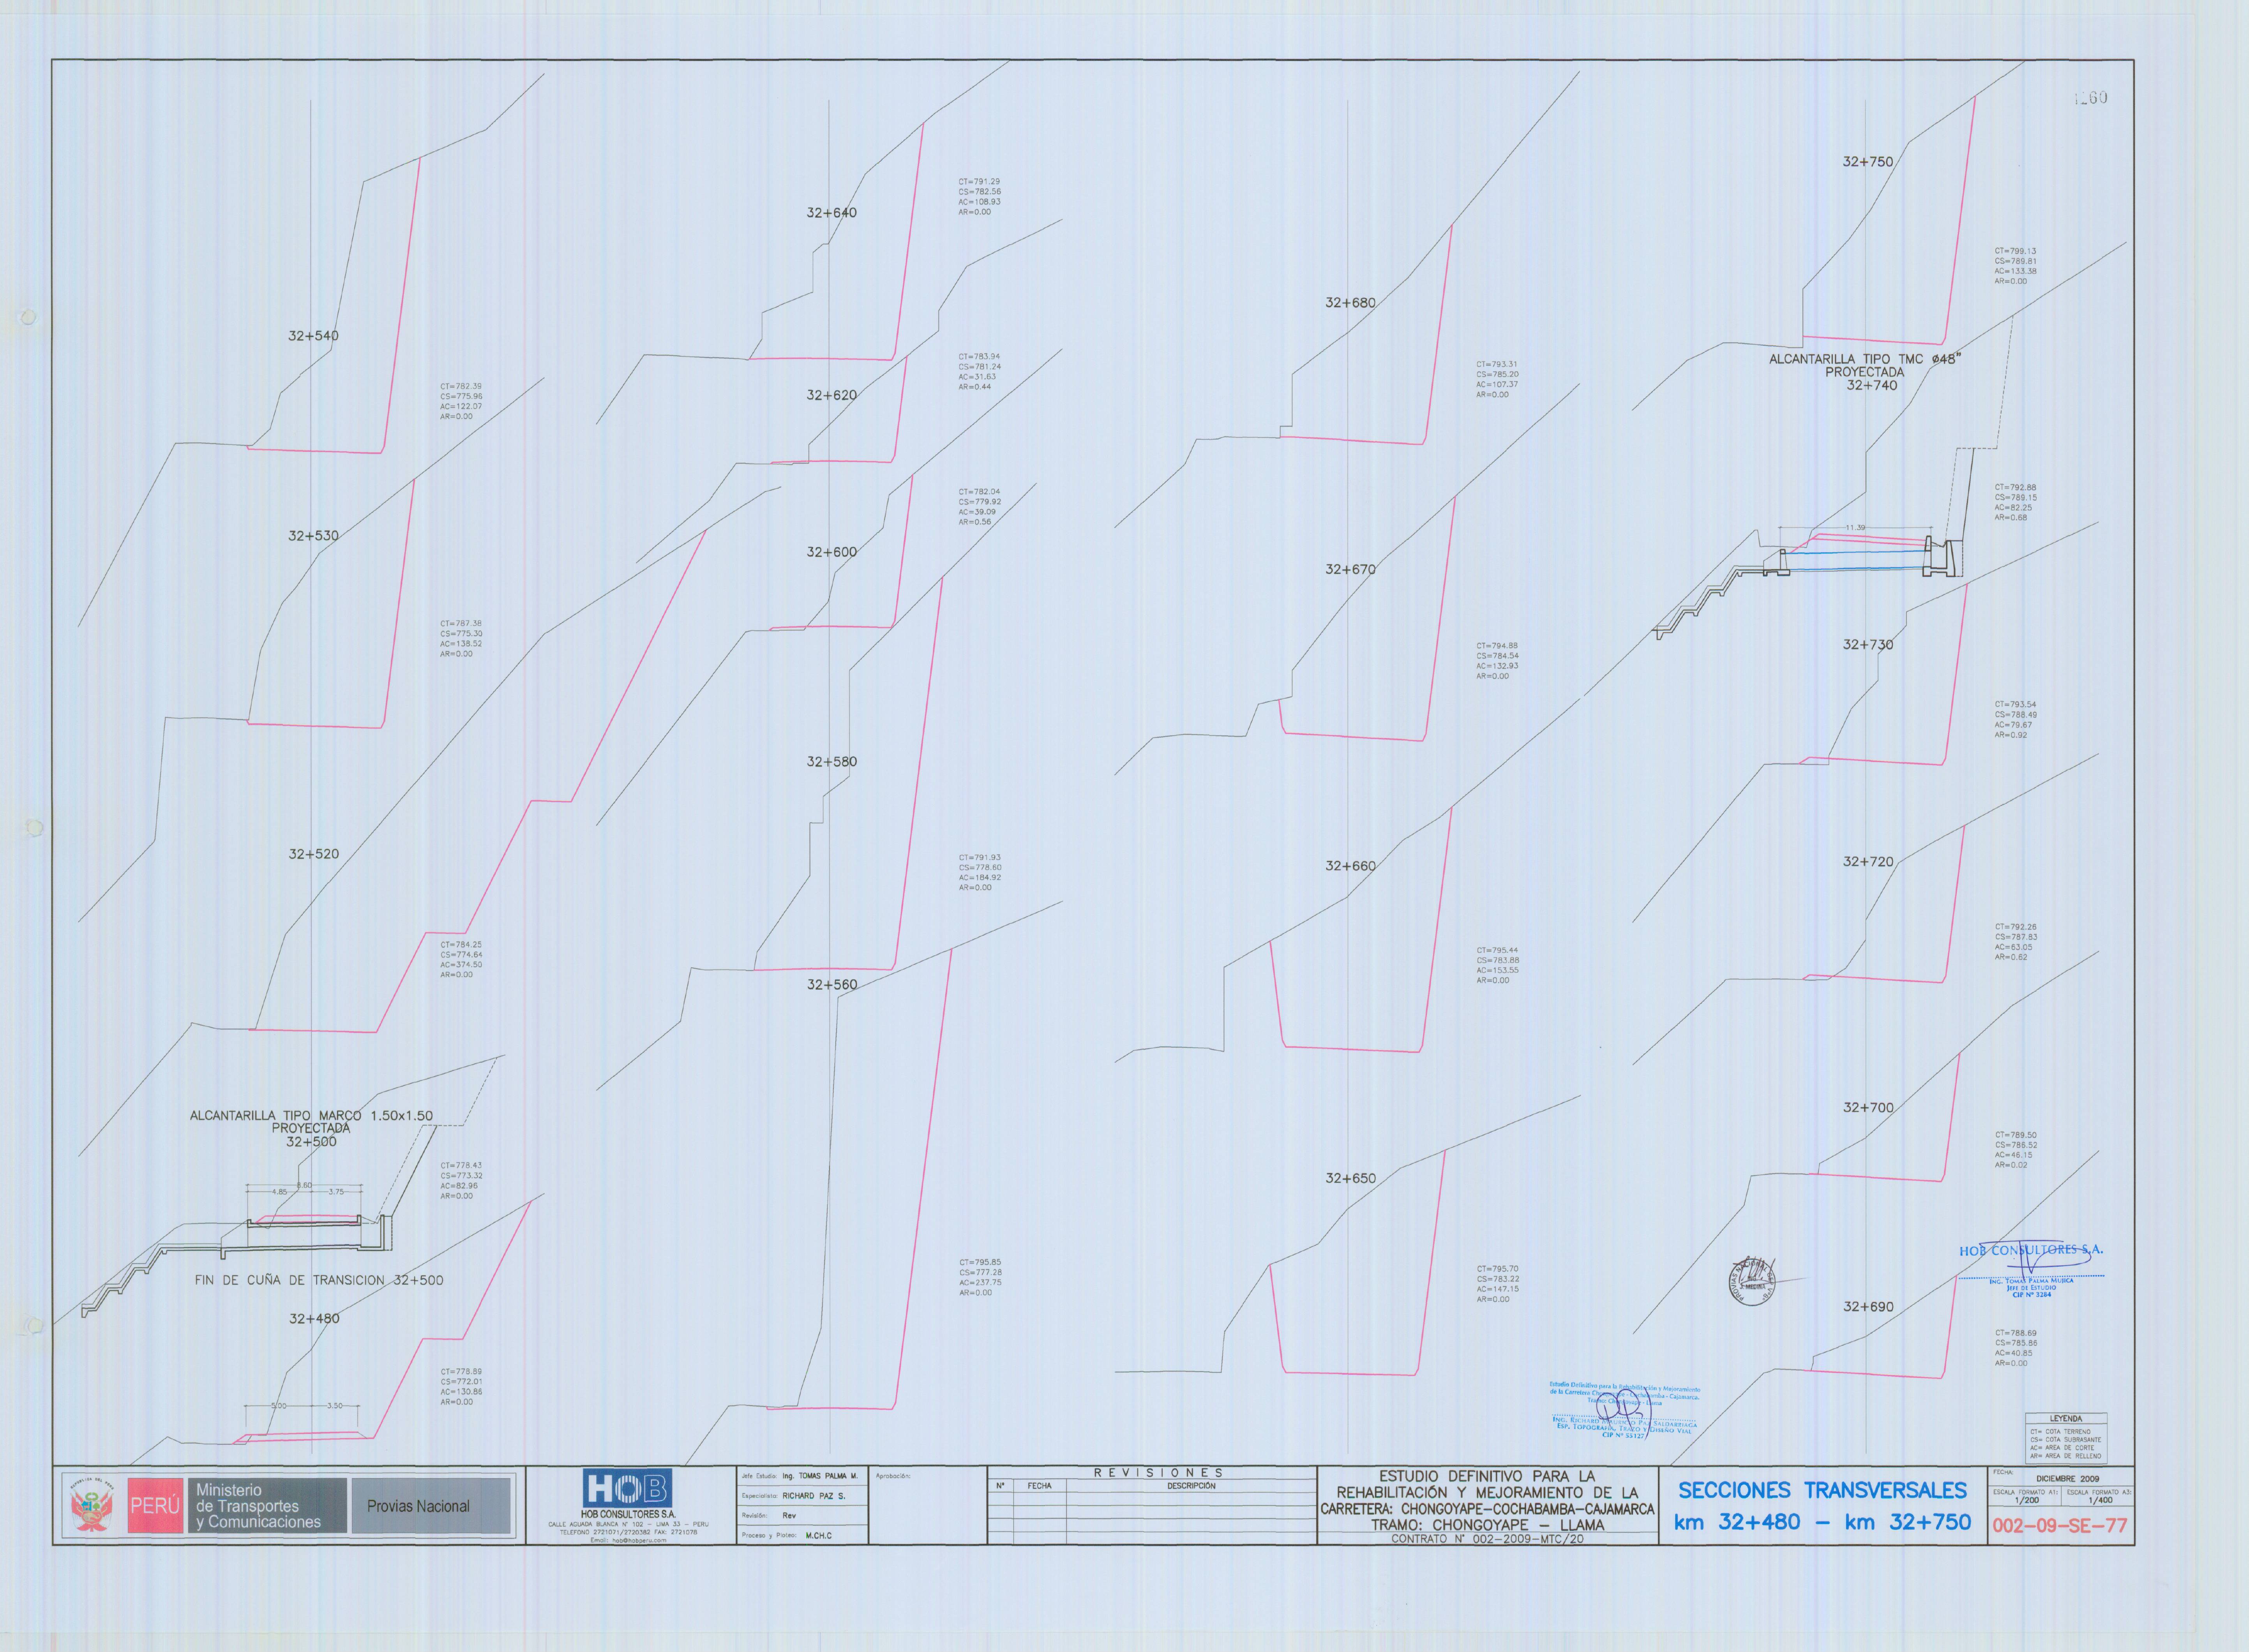The height and width of the screenshot is (1652, 2249).
Task: Click the value CT=782.39
Action: point(460,386)
